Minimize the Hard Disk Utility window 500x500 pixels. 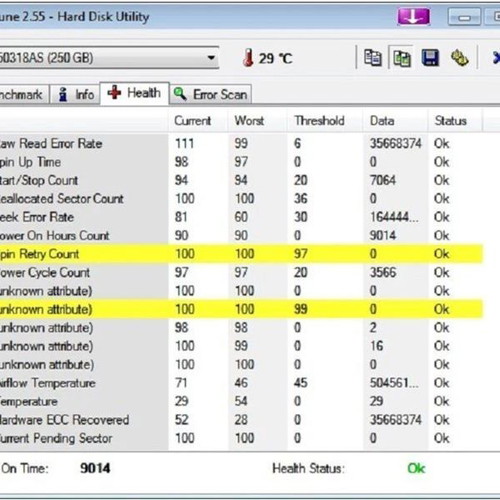[x=464, y=17]
